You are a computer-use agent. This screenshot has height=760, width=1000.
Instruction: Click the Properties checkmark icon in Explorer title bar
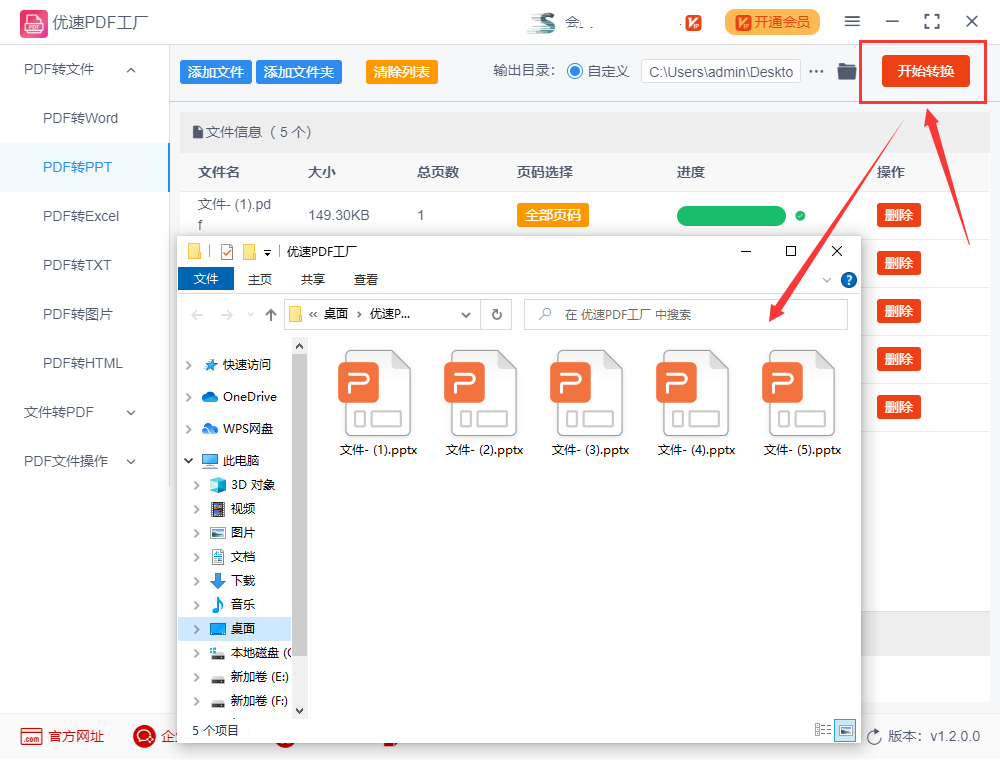(x=227, y=252)
